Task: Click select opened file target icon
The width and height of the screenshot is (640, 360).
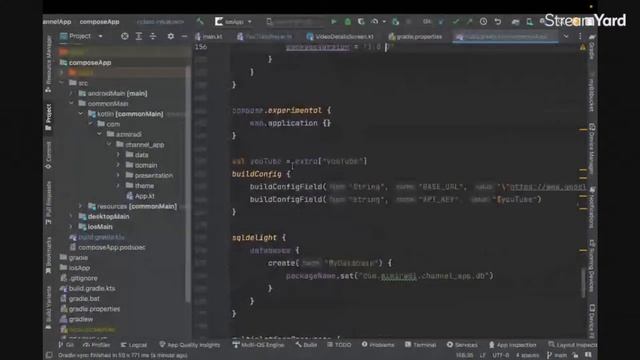Action: [124, 36]
